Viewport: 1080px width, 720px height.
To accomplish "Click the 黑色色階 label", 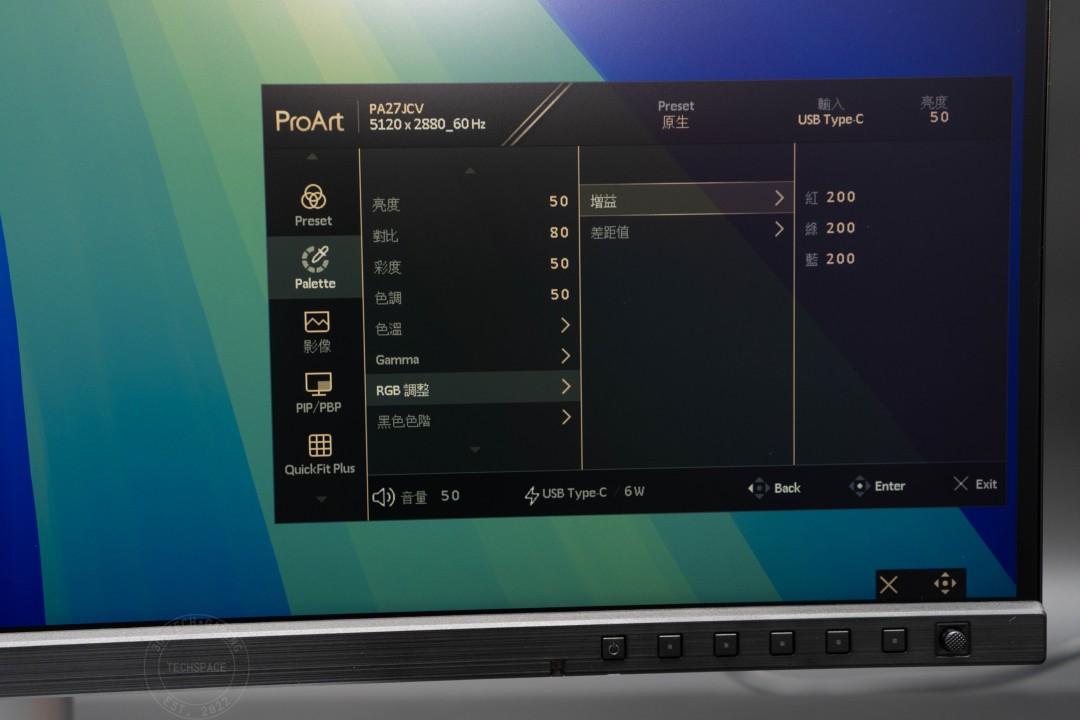I will (404, 421).
